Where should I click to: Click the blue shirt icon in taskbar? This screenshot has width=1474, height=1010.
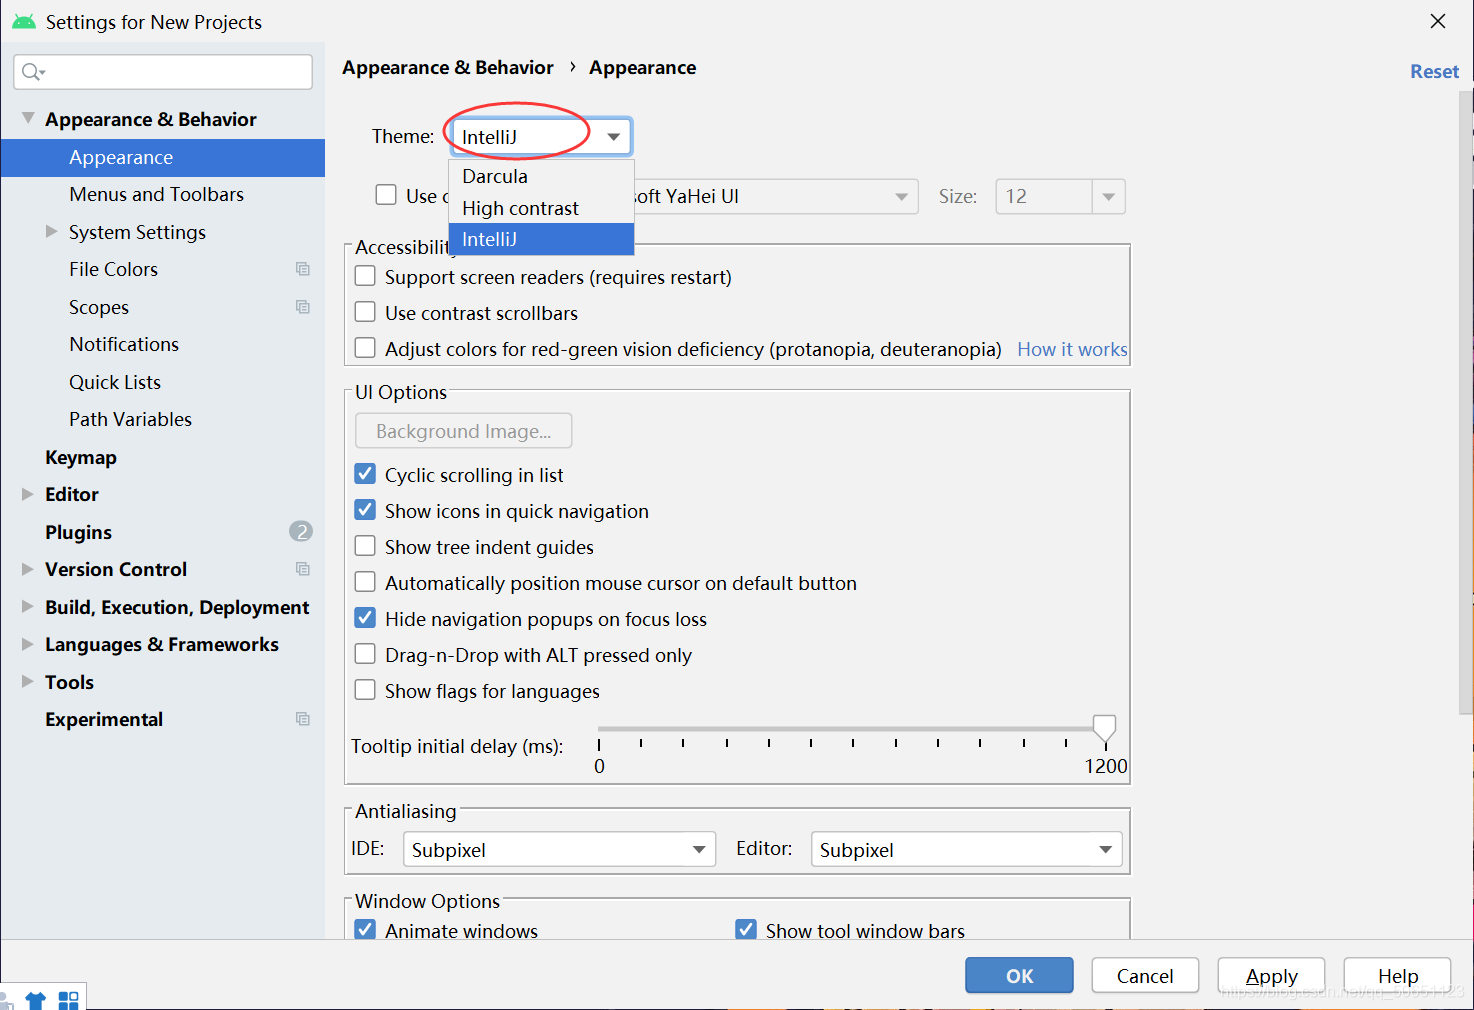coord(36,1000)
